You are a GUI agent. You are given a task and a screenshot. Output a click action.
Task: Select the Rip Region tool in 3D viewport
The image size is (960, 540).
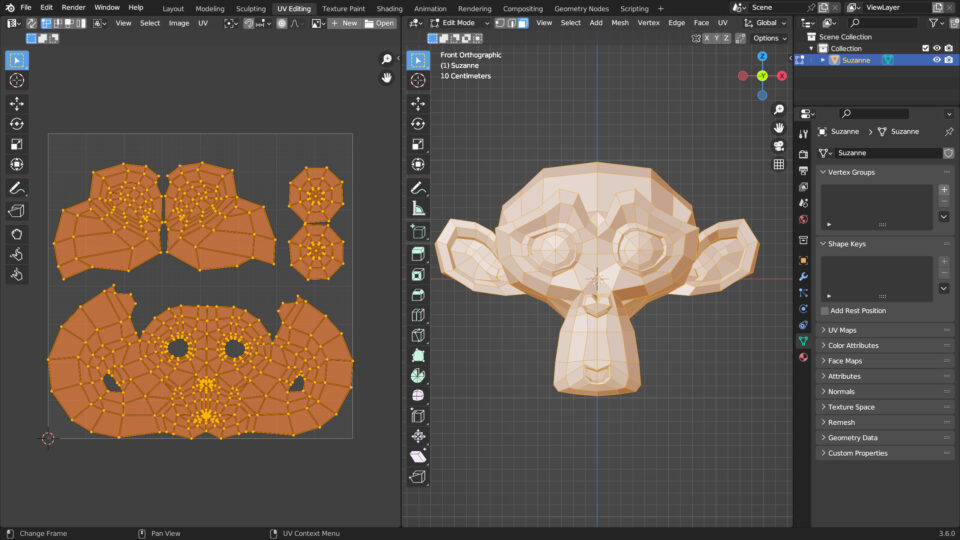[x=418, y=476]
